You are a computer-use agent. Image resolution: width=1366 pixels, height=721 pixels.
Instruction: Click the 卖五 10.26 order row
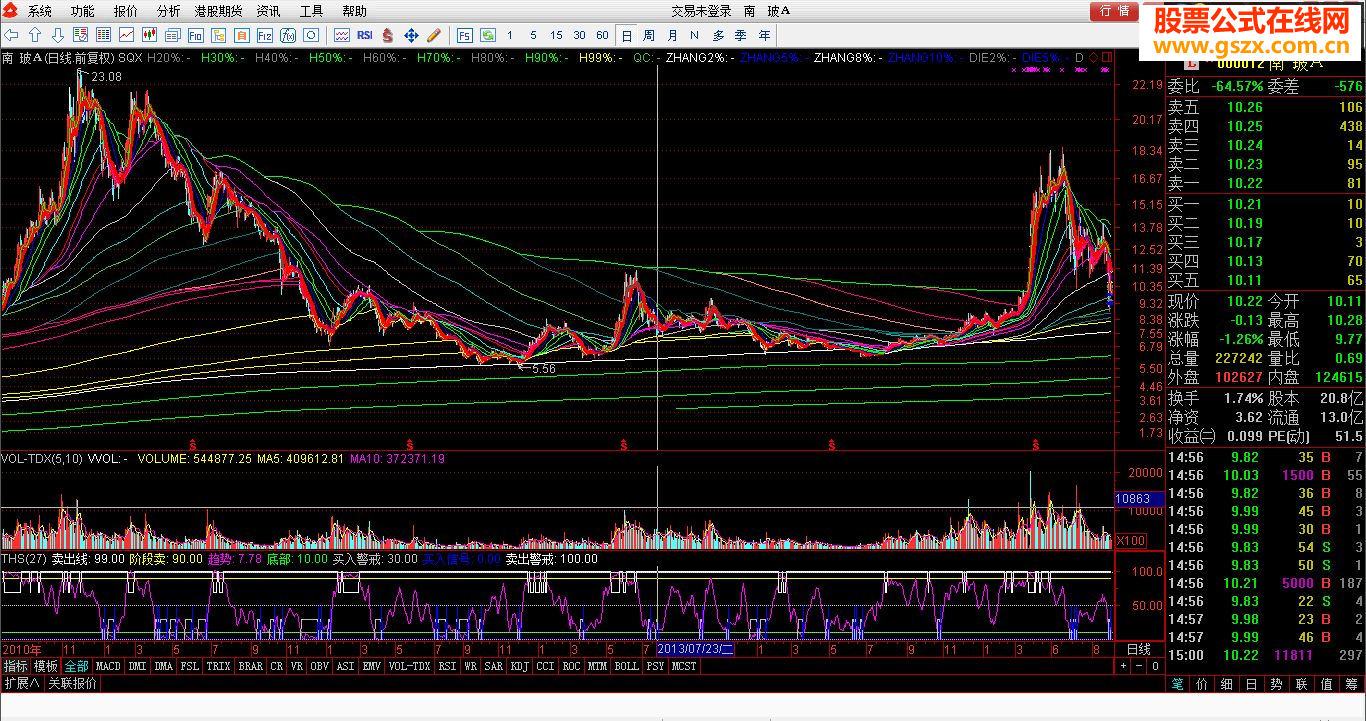click(x=1265, y=107)
